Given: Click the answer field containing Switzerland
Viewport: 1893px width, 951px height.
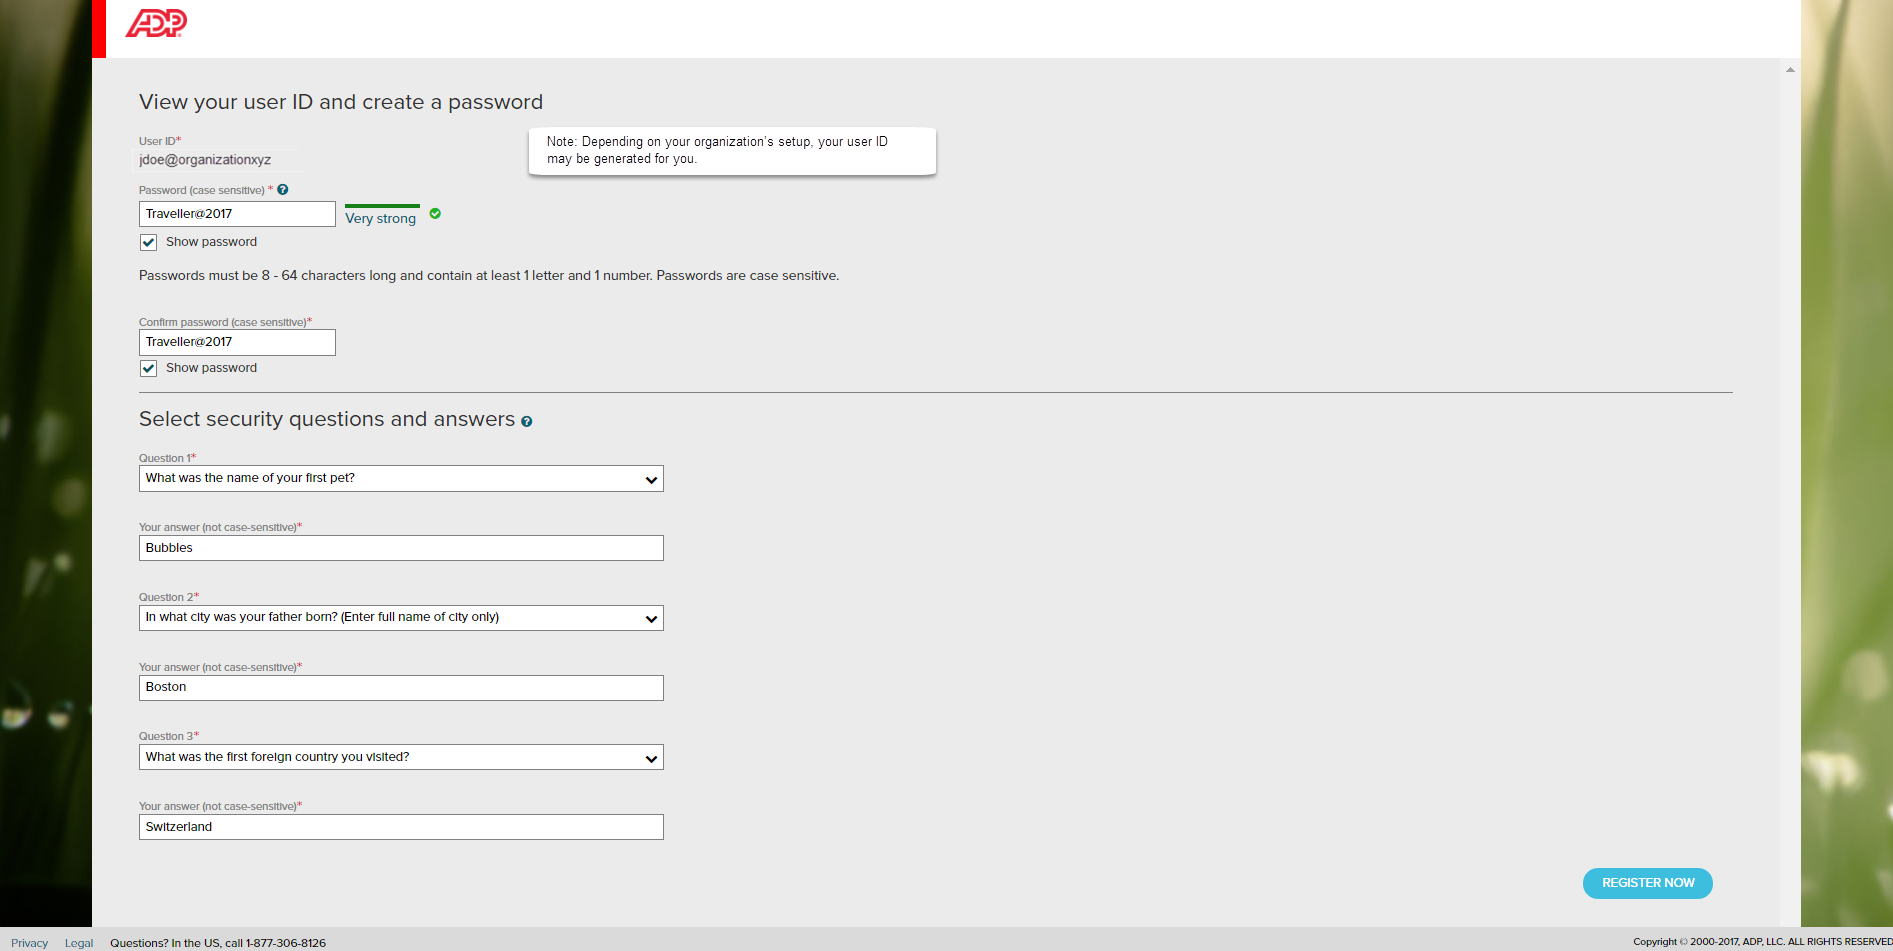Looking at the screenshot, I should tap(400, 827).
